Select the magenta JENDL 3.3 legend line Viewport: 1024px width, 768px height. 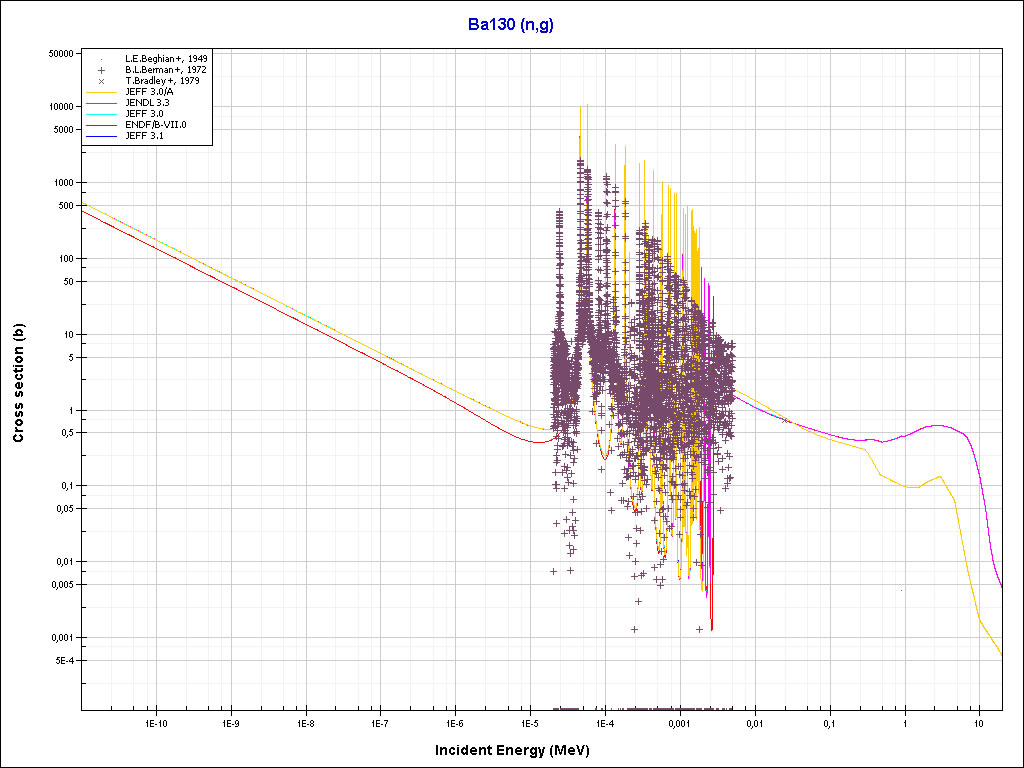pos(102,103)
